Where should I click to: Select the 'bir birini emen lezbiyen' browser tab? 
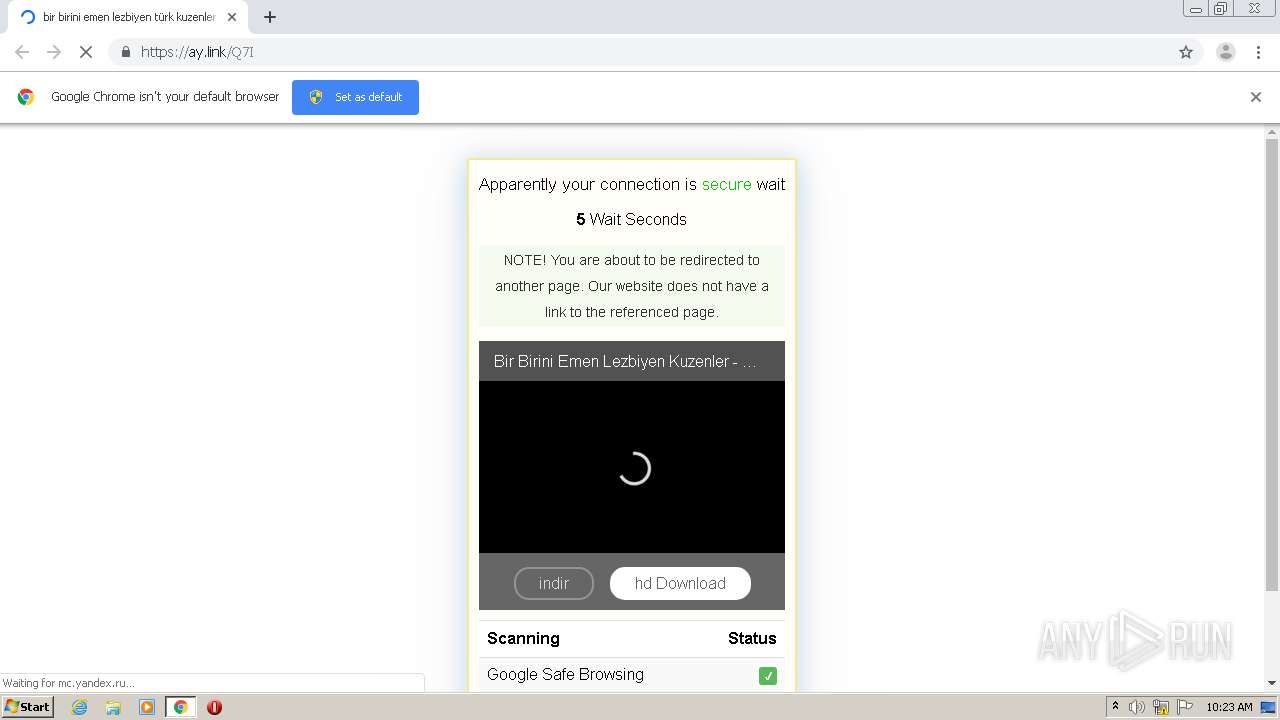(x=128, y=17)
